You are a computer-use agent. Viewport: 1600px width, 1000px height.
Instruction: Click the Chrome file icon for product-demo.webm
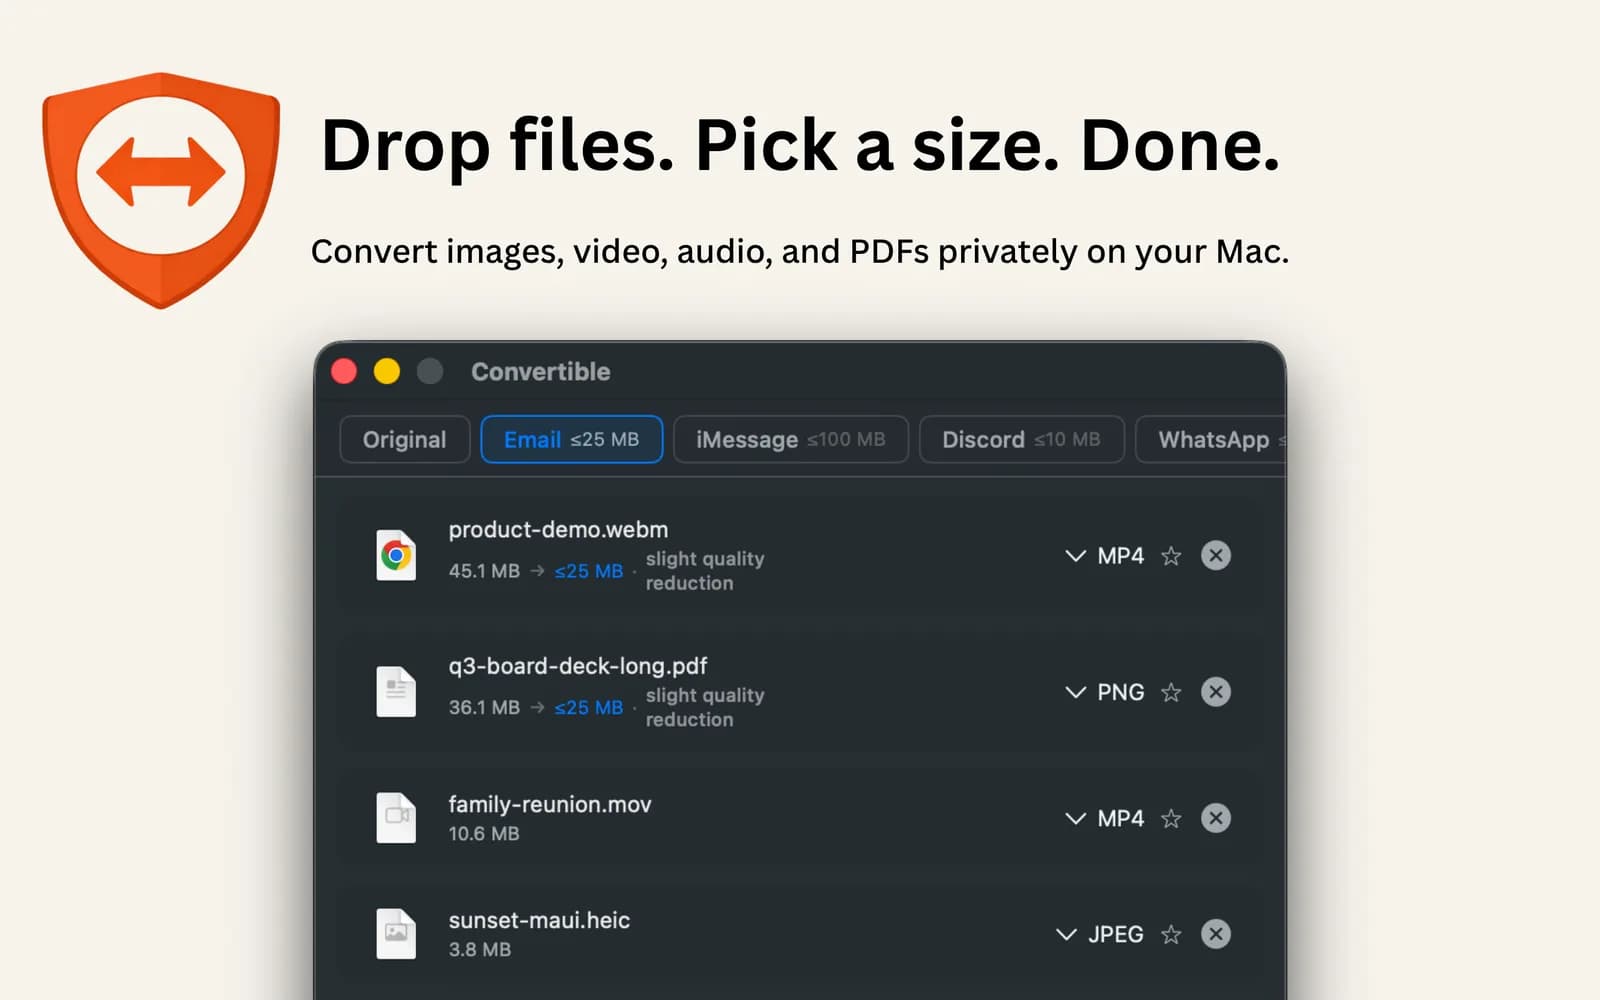pyautogui.click(x=396, y=555)
